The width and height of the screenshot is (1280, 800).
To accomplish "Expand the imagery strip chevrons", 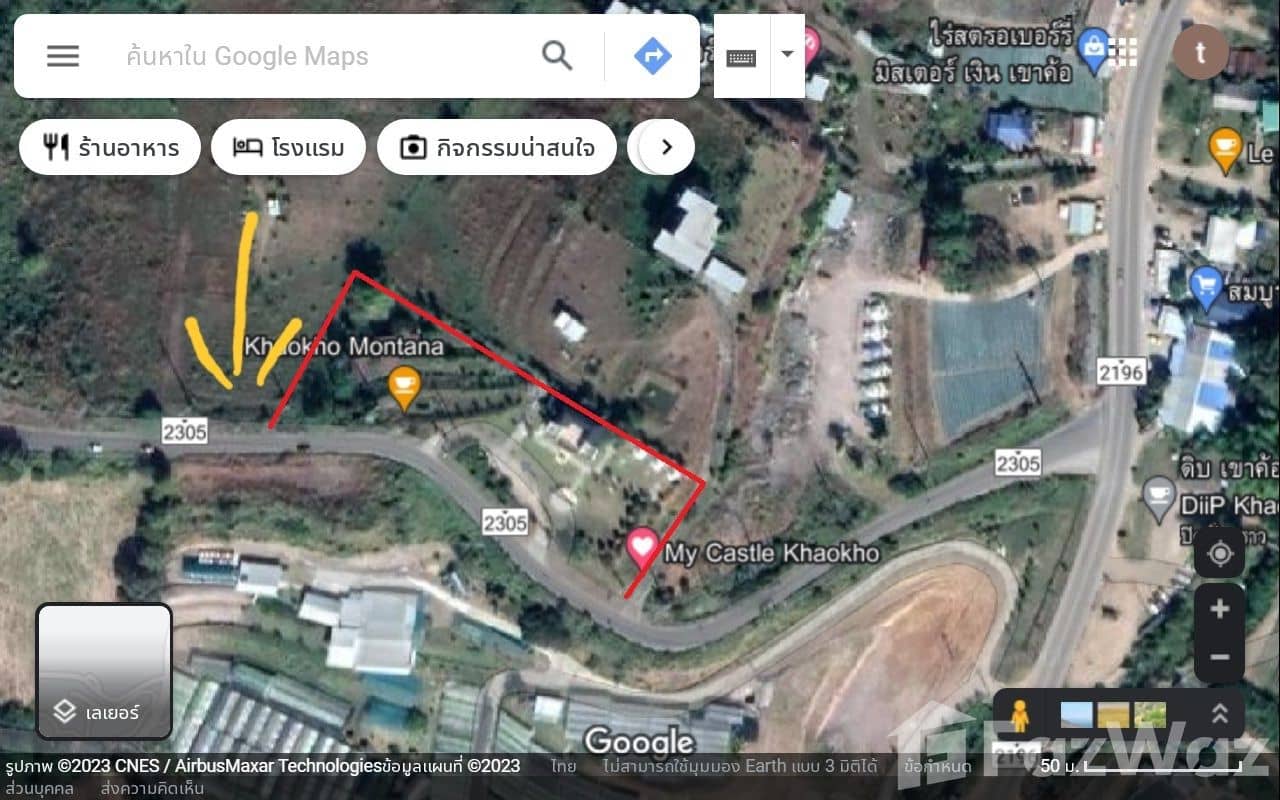I will (x=1219, y=713).
